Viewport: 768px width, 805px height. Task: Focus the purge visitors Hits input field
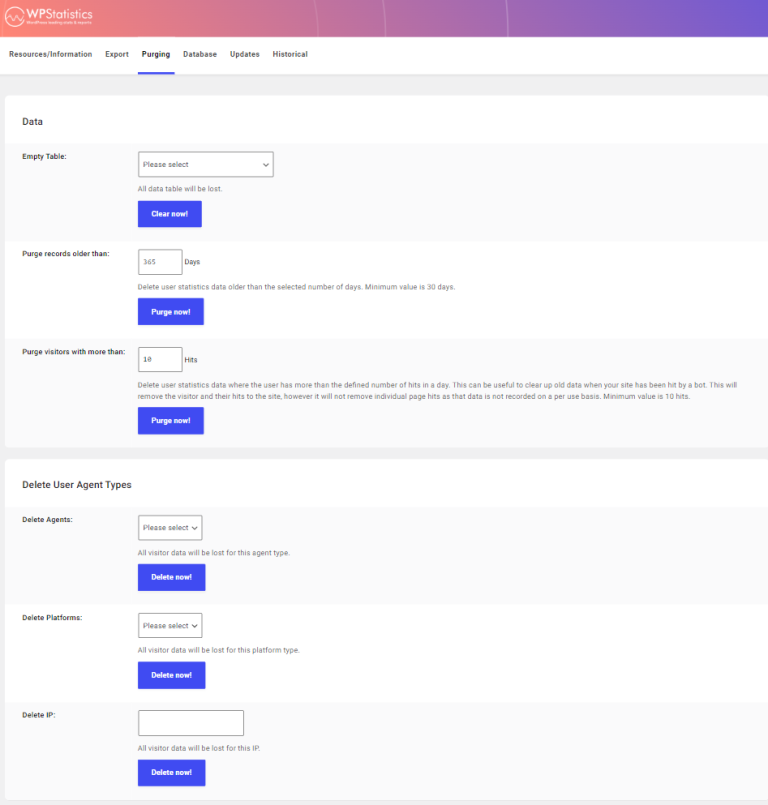[x=160, y=359]
